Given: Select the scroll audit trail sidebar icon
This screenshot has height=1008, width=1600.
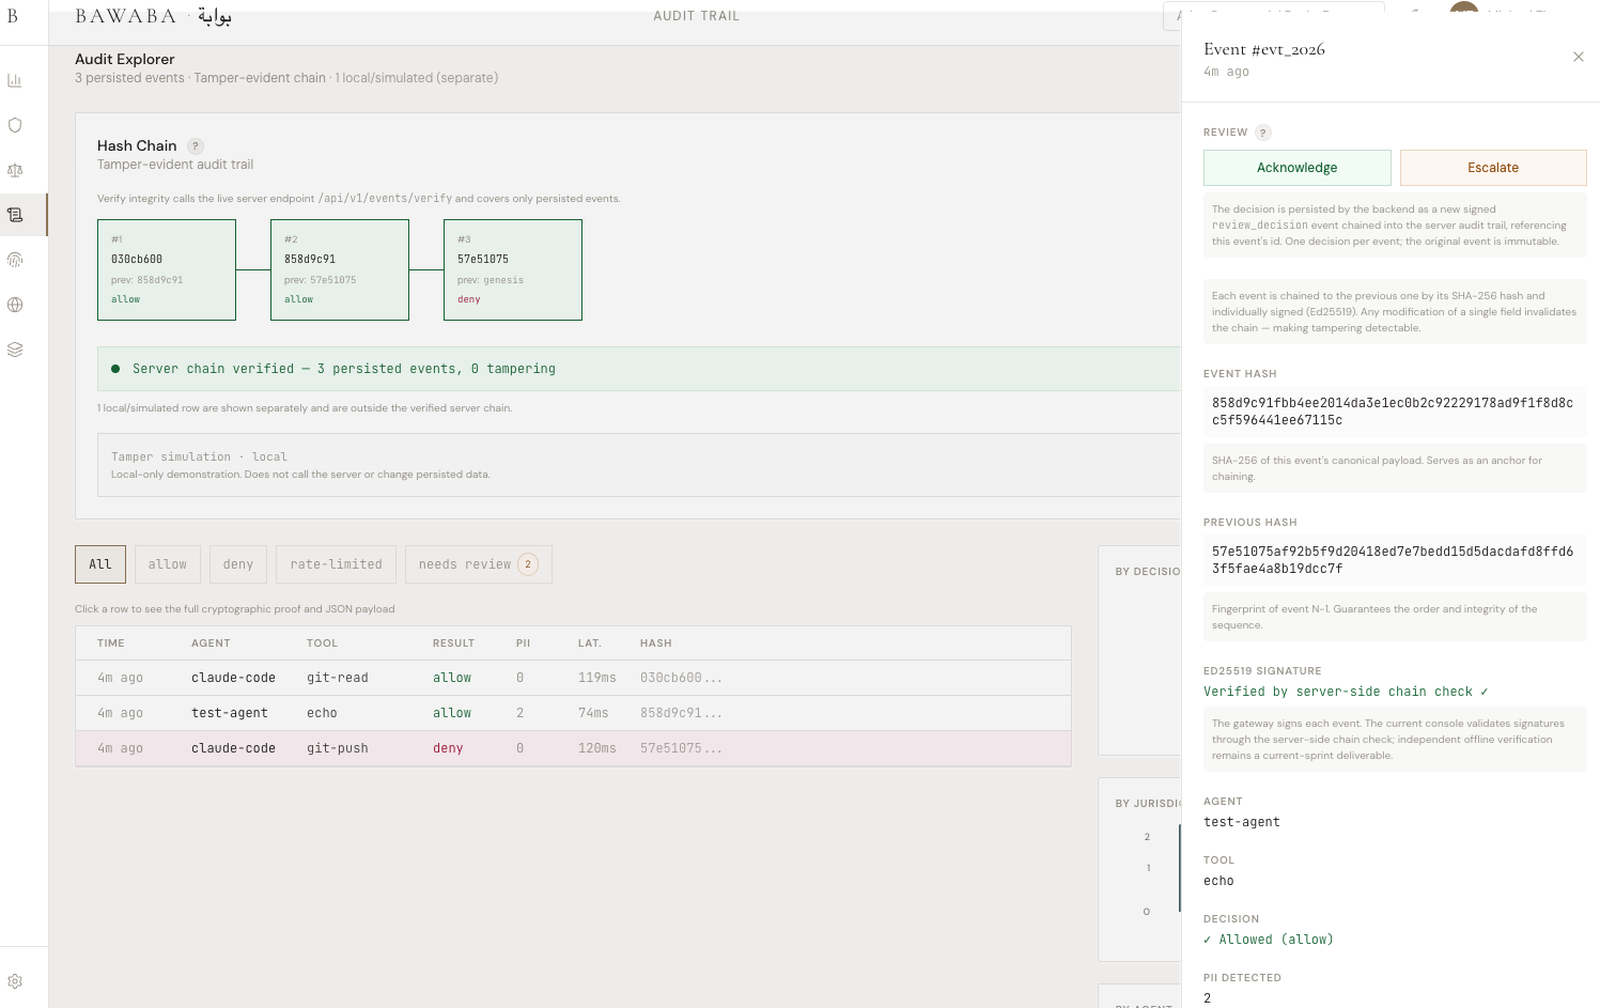Looking at the screenshot, I should pyautogui.click(x=15, y=215).
